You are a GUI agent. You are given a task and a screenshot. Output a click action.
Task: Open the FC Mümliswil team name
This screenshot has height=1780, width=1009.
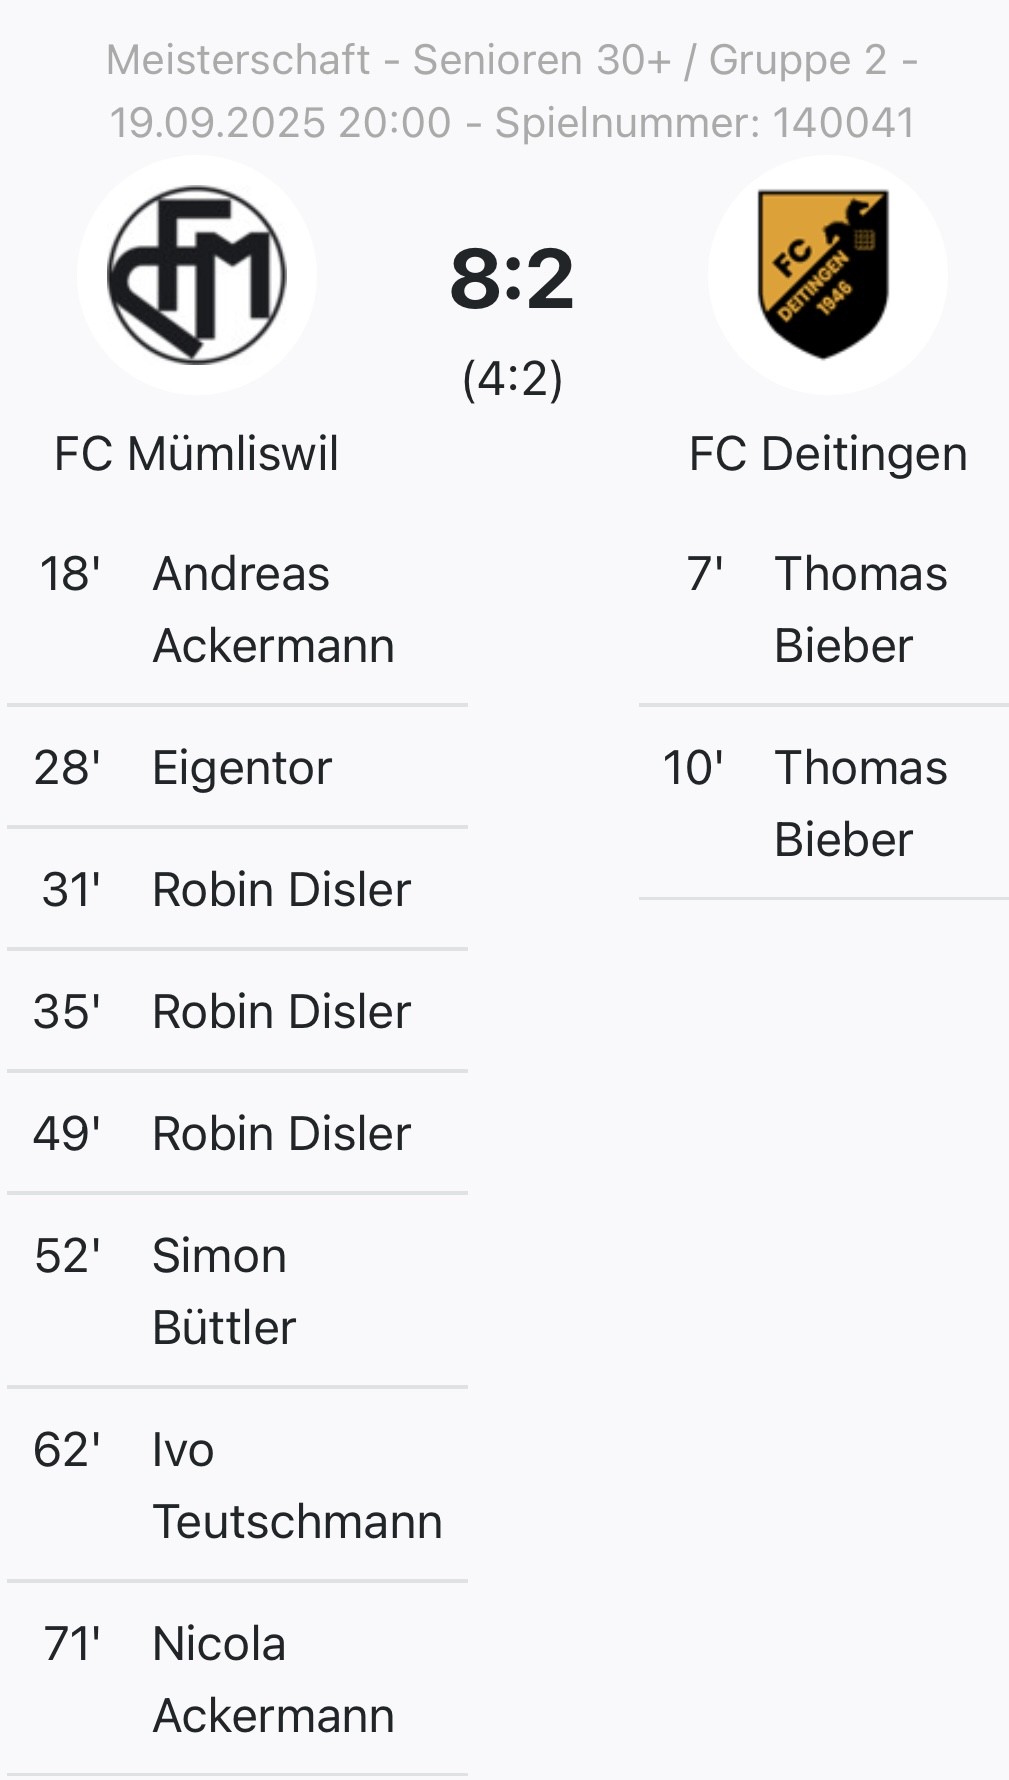tap(197, 454)
